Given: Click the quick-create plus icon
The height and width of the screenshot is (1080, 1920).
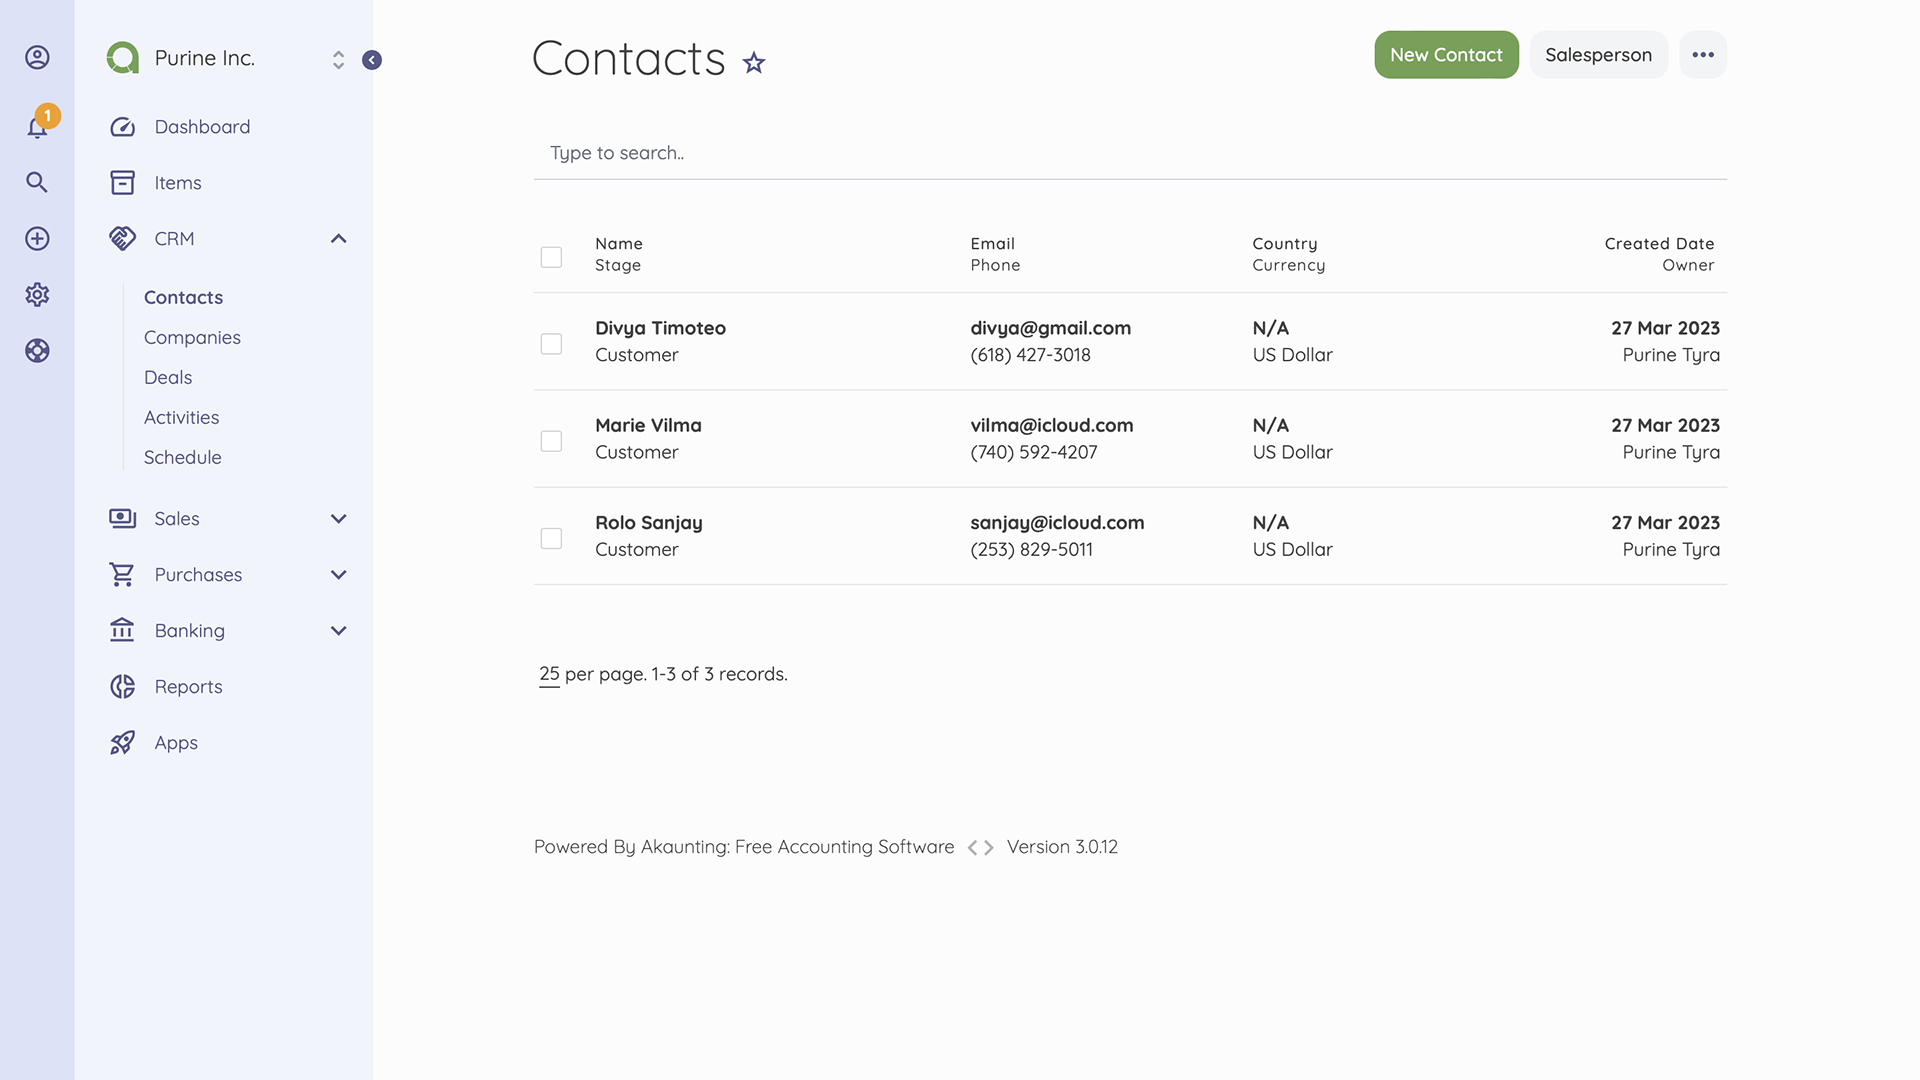Looking at the screenshot, I should 37,238.
